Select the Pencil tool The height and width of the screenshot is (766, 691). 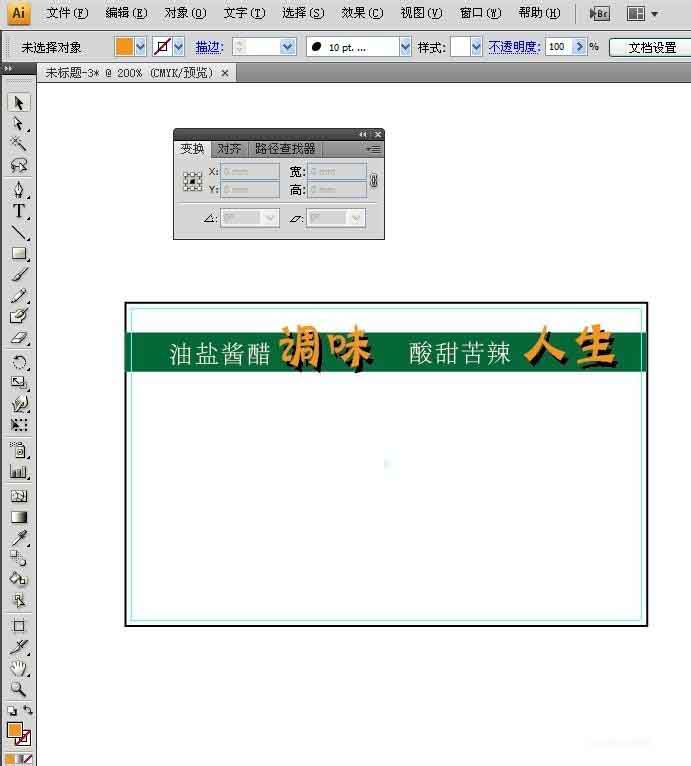coord(19,296)
